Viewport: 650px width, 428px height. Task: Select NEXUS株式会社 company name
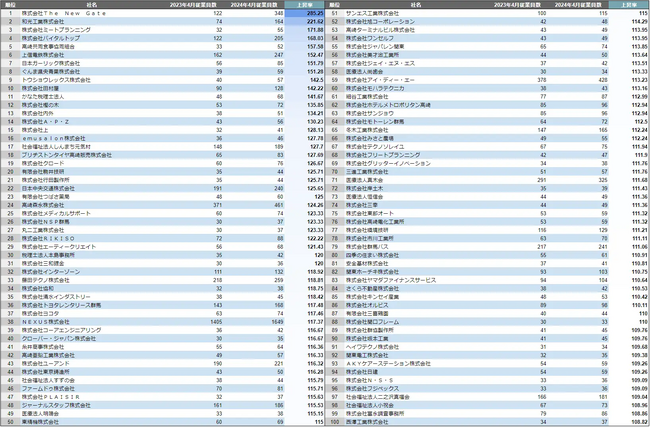point(46,322)
